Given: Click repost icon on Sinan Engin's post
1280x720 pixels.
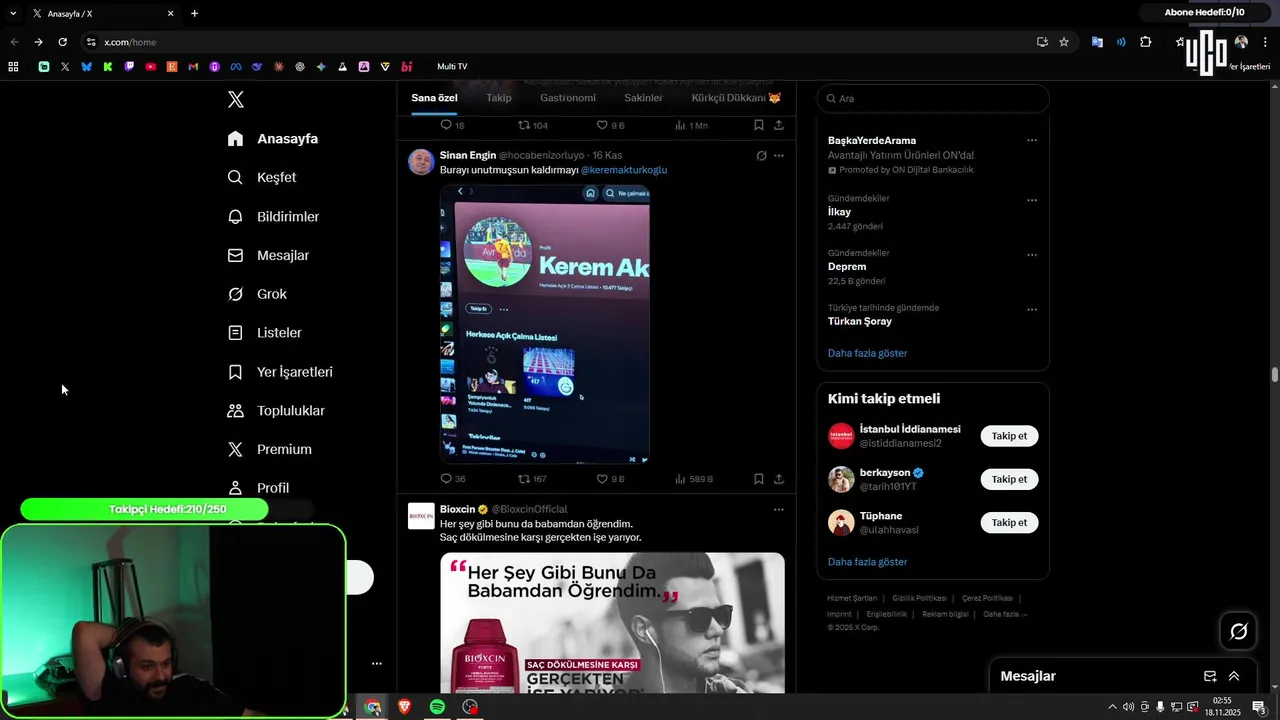Looking at the screenshot, I should 523,479.
